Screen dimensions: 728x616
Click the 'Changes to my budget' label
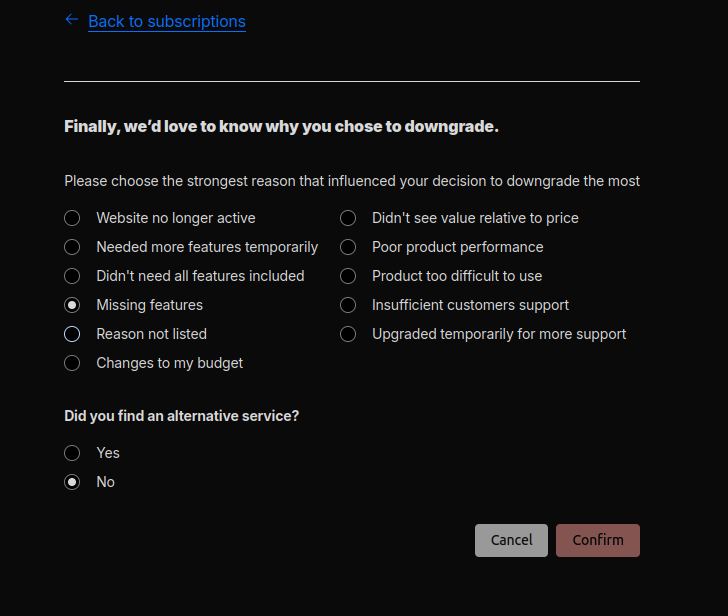coord(169,363)
